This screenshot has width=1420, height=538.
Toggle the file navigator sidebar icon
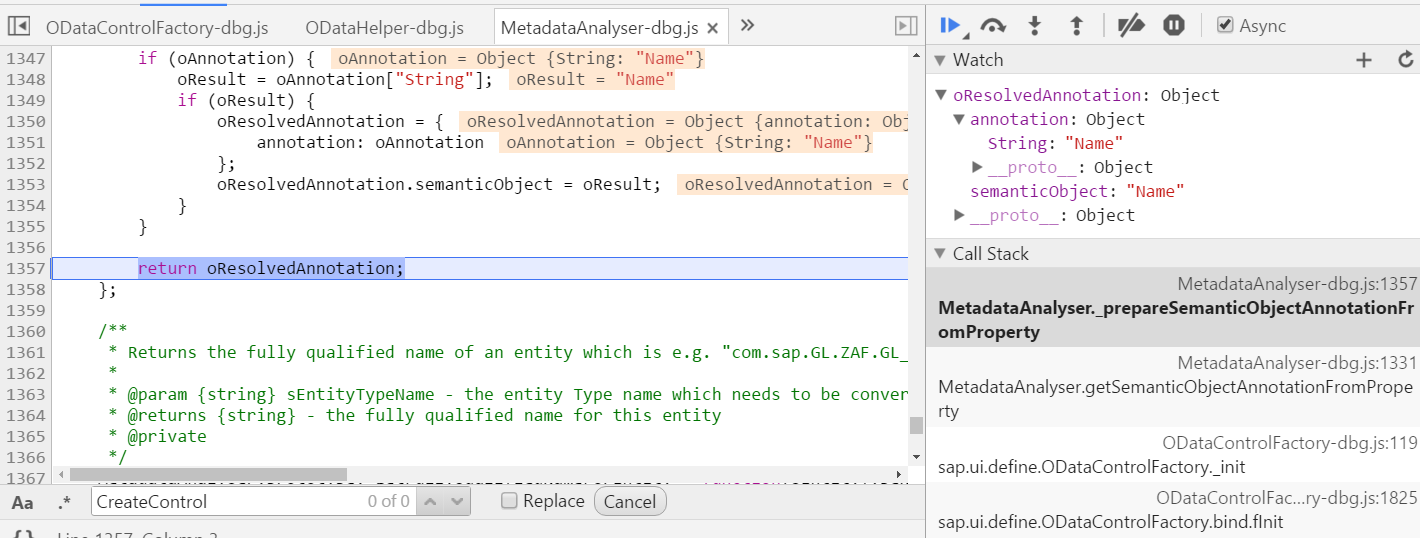(x=18, y=26)
